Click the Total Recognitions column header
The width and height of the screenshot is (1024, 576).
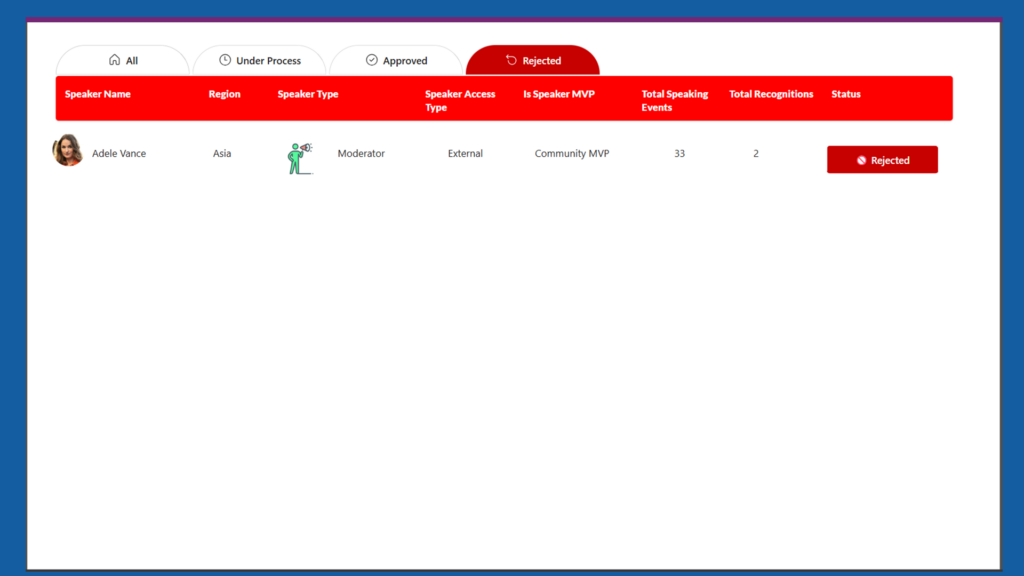click(771, 94)
